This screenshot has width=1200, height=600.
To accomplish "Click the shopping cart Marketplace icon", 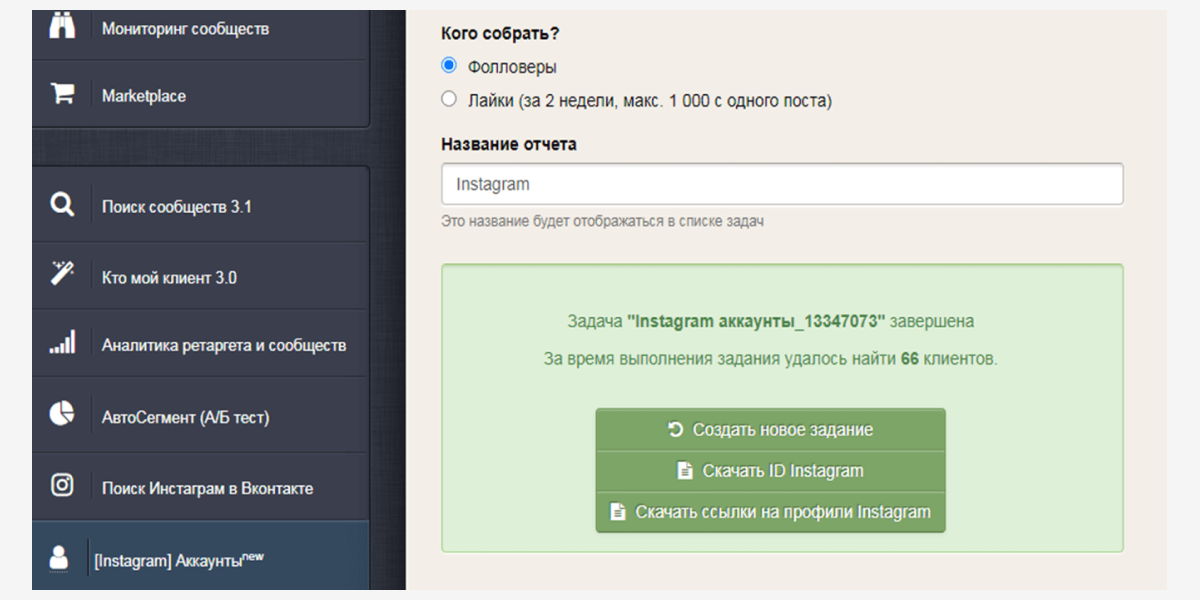I will tap(62, 95).
